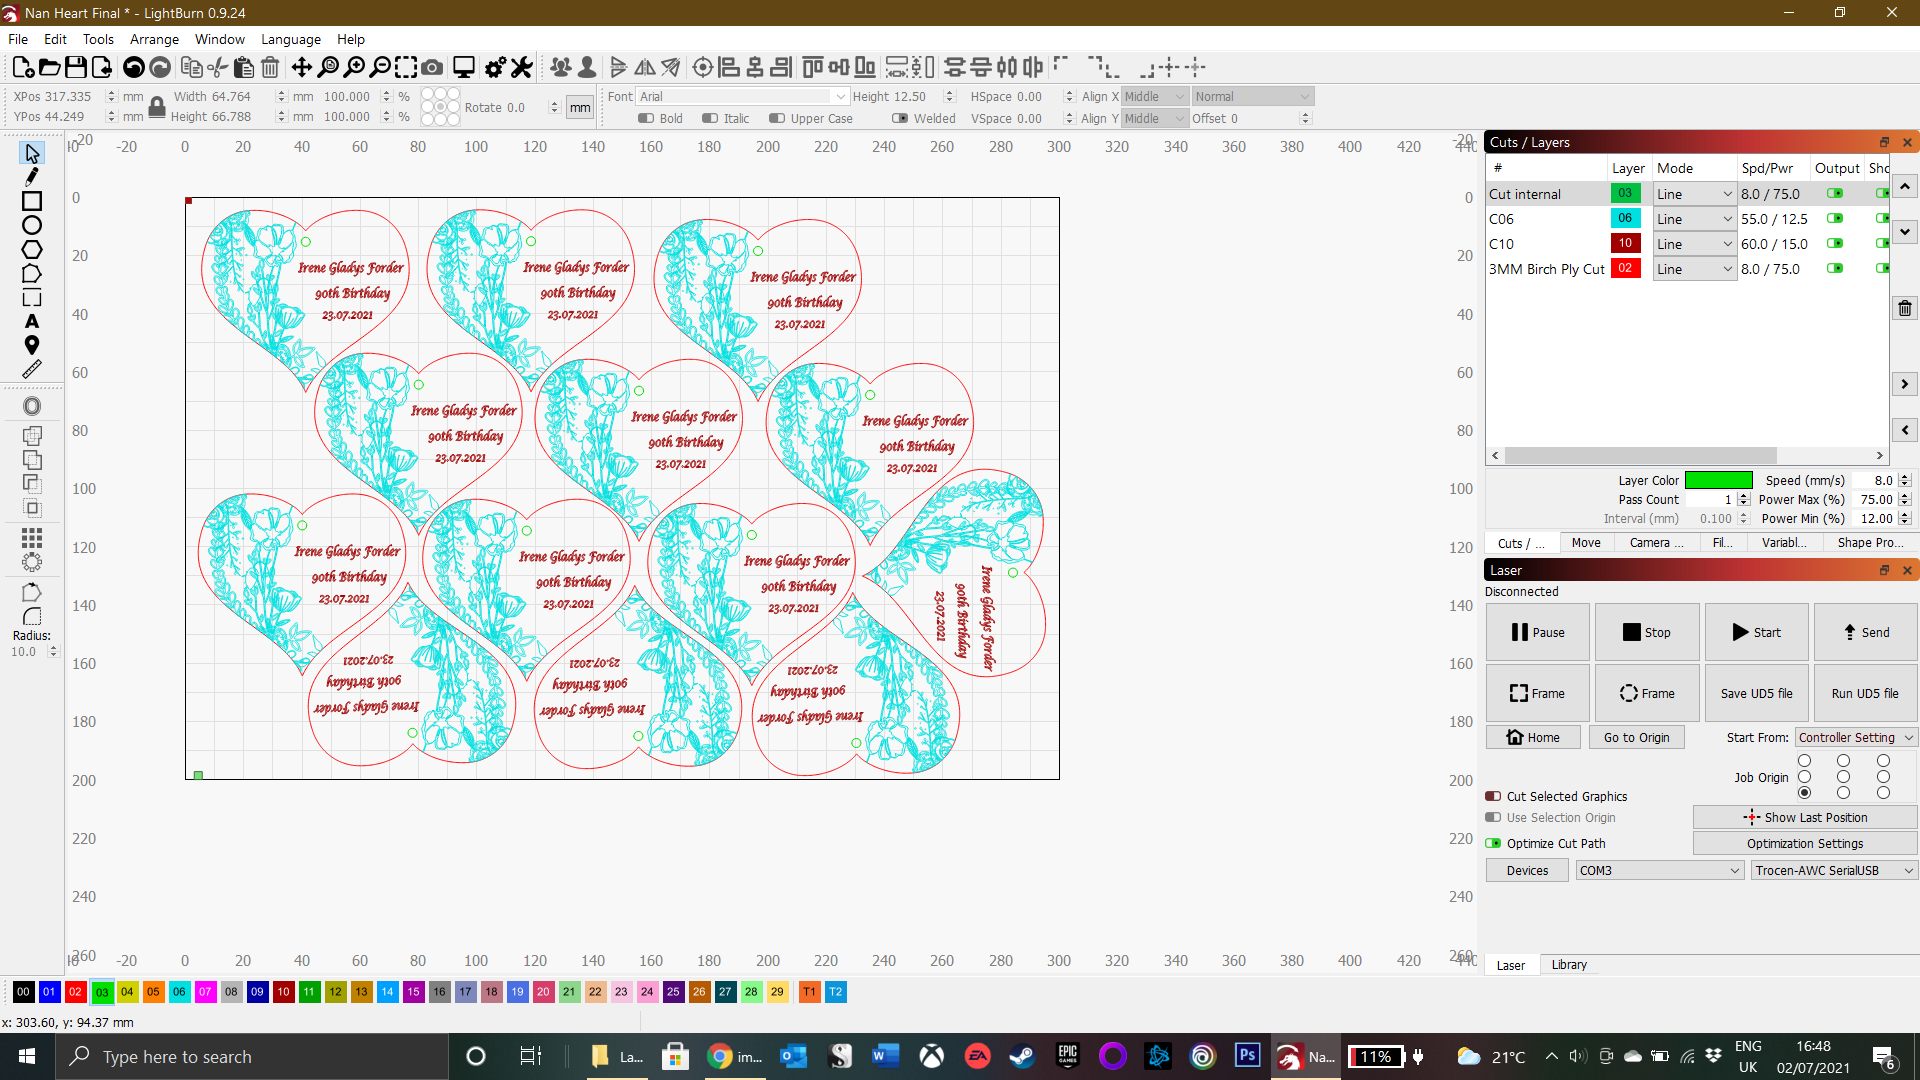Click the Camera capture toolbar icon
Image resolution: width=1920 pixels, height=1080 pixels.
pyautogui.click(x=432, y=67)
